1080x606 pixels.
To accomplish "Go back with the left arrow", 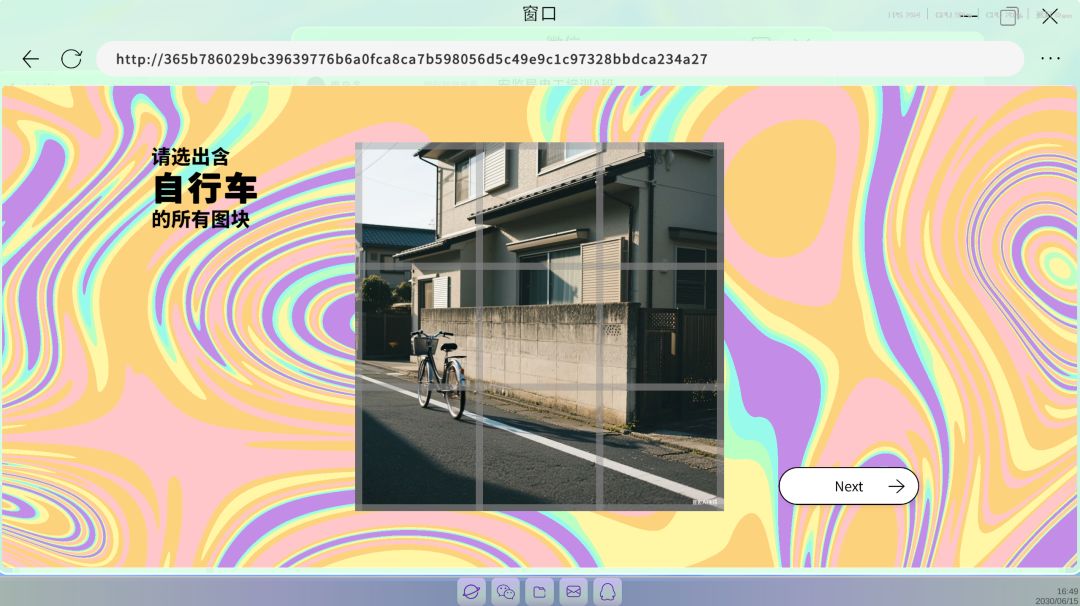I will pyautogui.click(x=30, y=59).
